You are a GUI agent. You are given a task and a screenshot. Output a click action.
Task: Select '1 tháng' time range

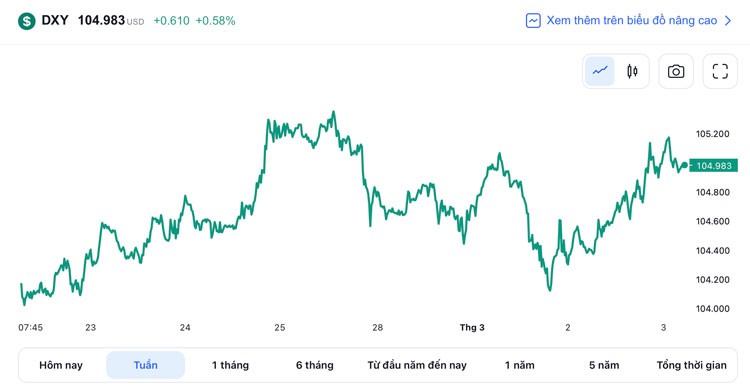pos(230,365)
